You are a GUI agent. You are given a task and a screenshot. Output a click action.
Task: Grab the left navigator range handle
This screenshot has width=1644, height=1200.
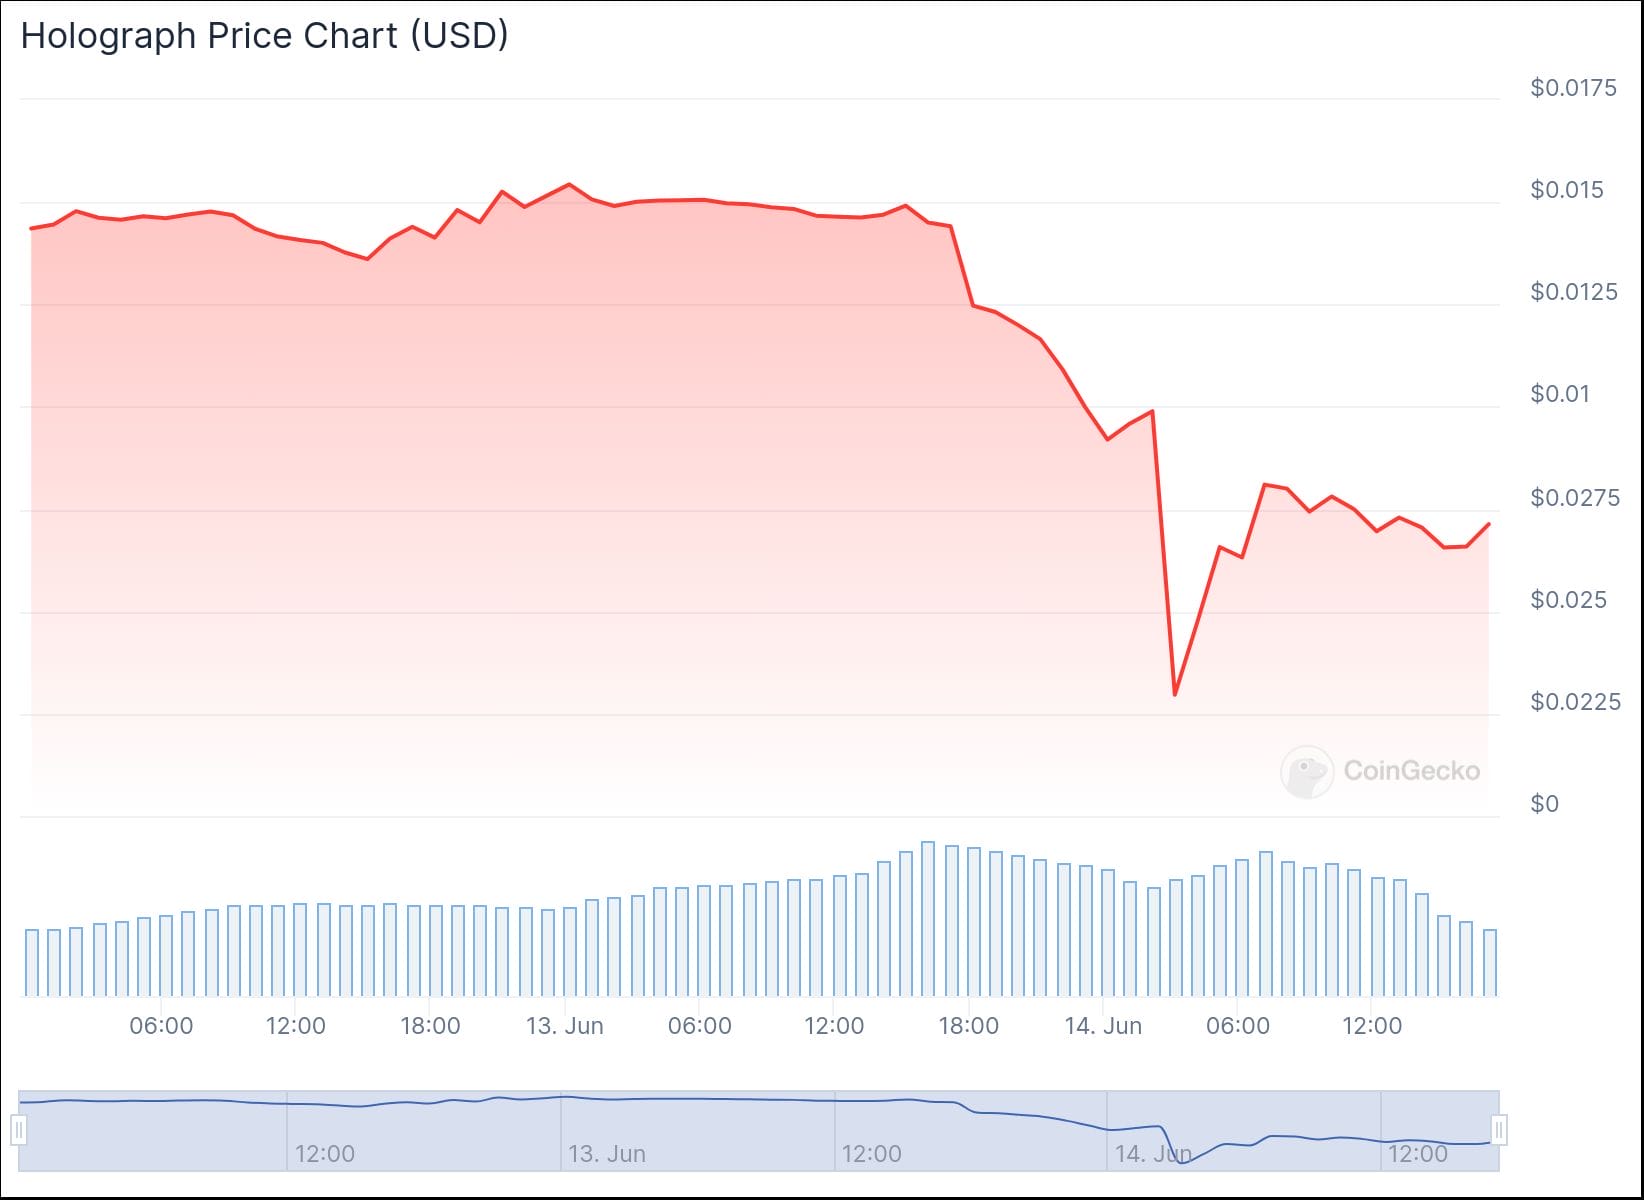19,1130
